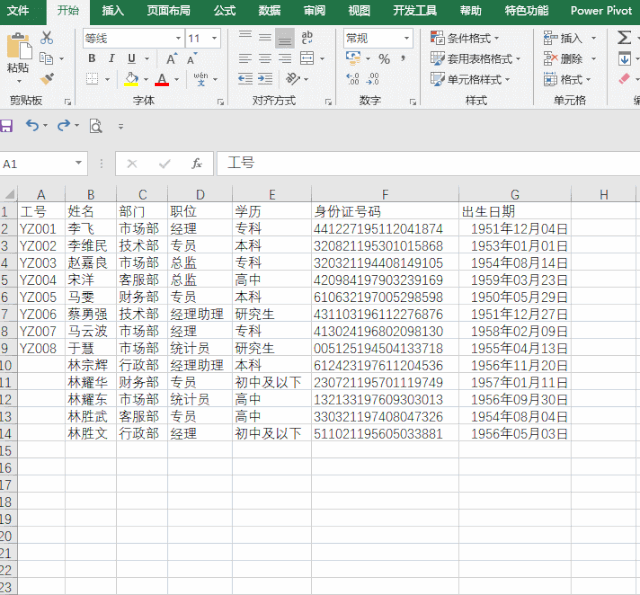
Task: Align text left
Action: tap(245, 59)
